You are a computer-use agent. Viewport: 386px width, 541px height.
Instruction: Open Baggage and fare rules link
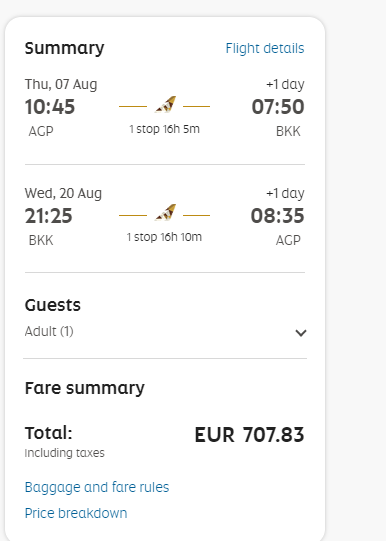point(97,487)
